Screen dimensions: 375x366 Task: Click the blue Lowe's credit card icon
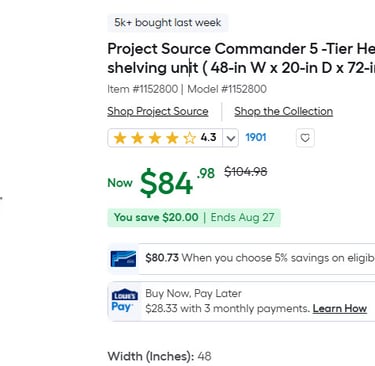point(123,259)
